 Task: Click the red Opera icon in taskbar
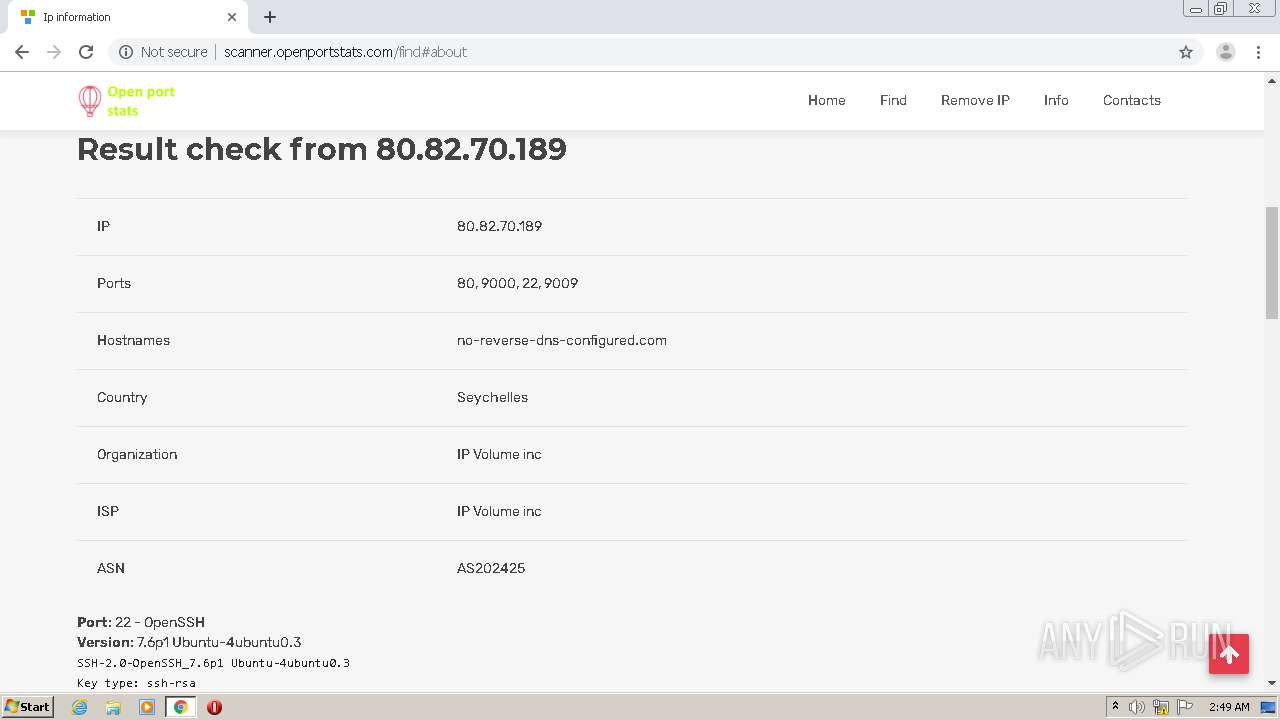(x=214, y=707)
